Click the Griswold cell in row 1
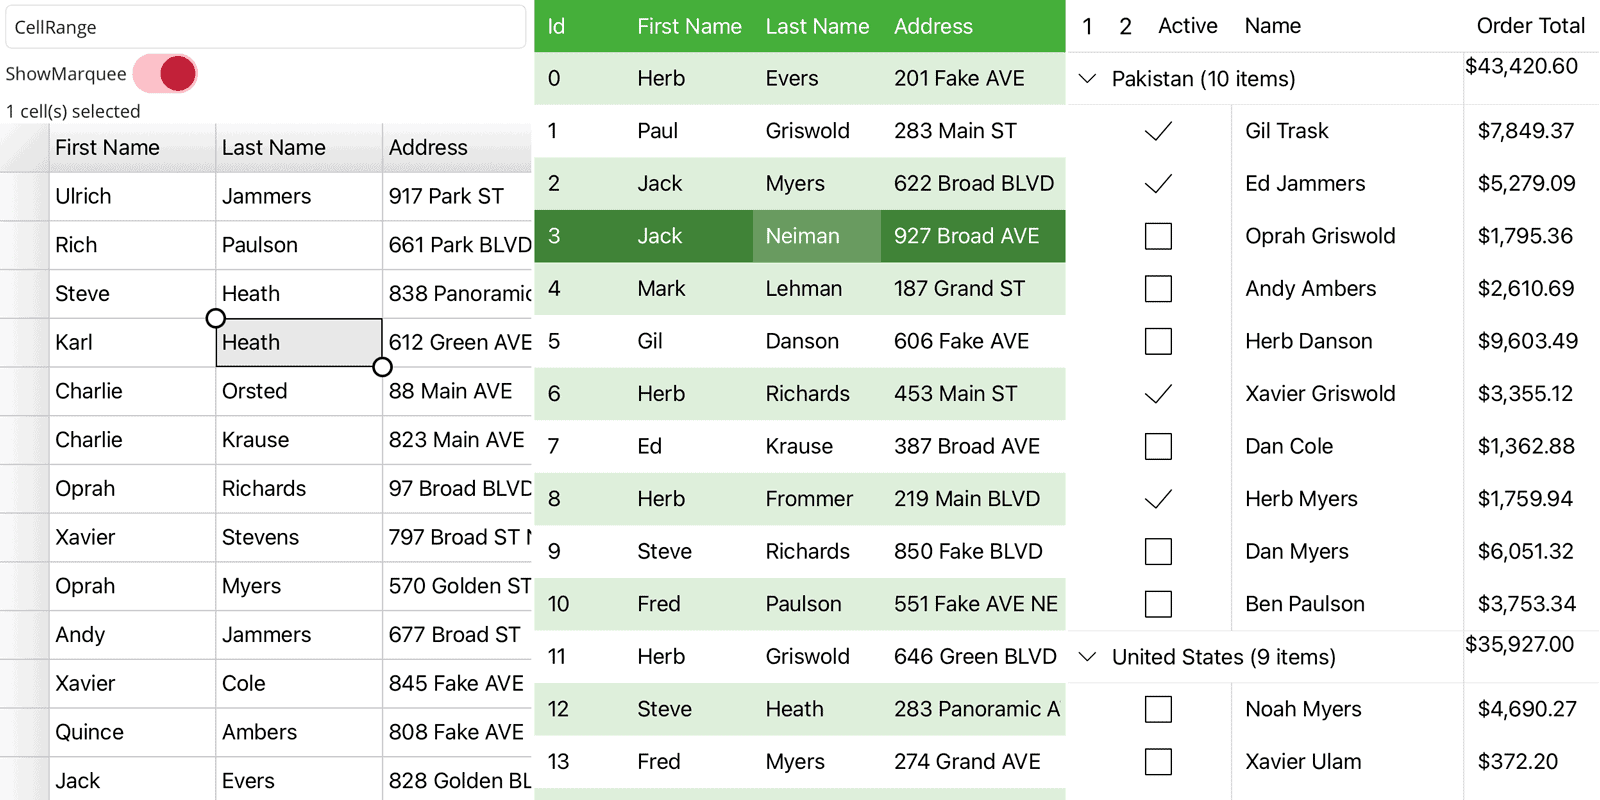Screen dimensions: 1600x800 [817, 131]
